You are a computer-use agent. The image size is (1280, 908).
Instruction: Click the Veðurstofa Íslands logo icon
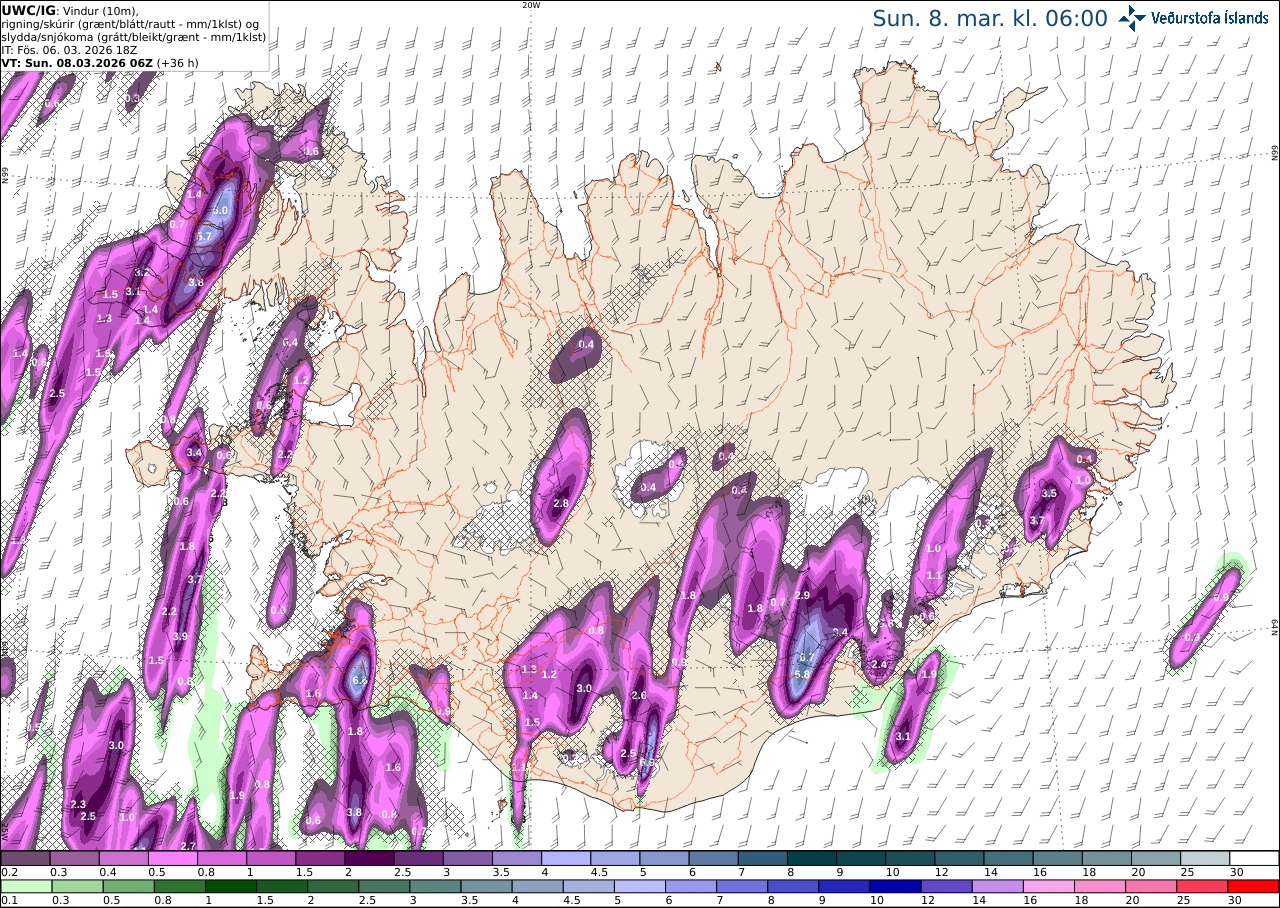pos(1132,18)
